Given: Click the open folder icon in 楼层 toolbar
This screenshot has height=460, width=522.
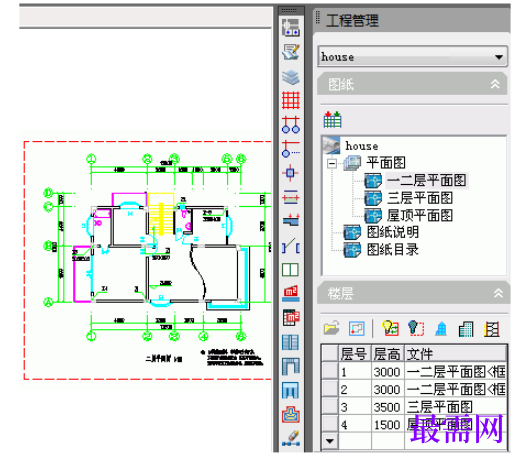Looking at the screenshot, I should pos(332,328).
